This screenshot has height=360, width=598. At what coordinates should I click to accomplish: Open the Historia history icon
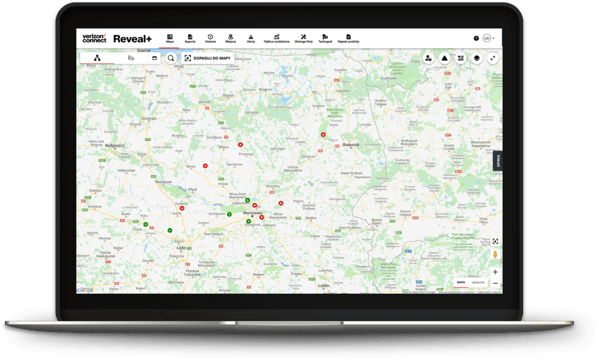[x=210, y=39]
